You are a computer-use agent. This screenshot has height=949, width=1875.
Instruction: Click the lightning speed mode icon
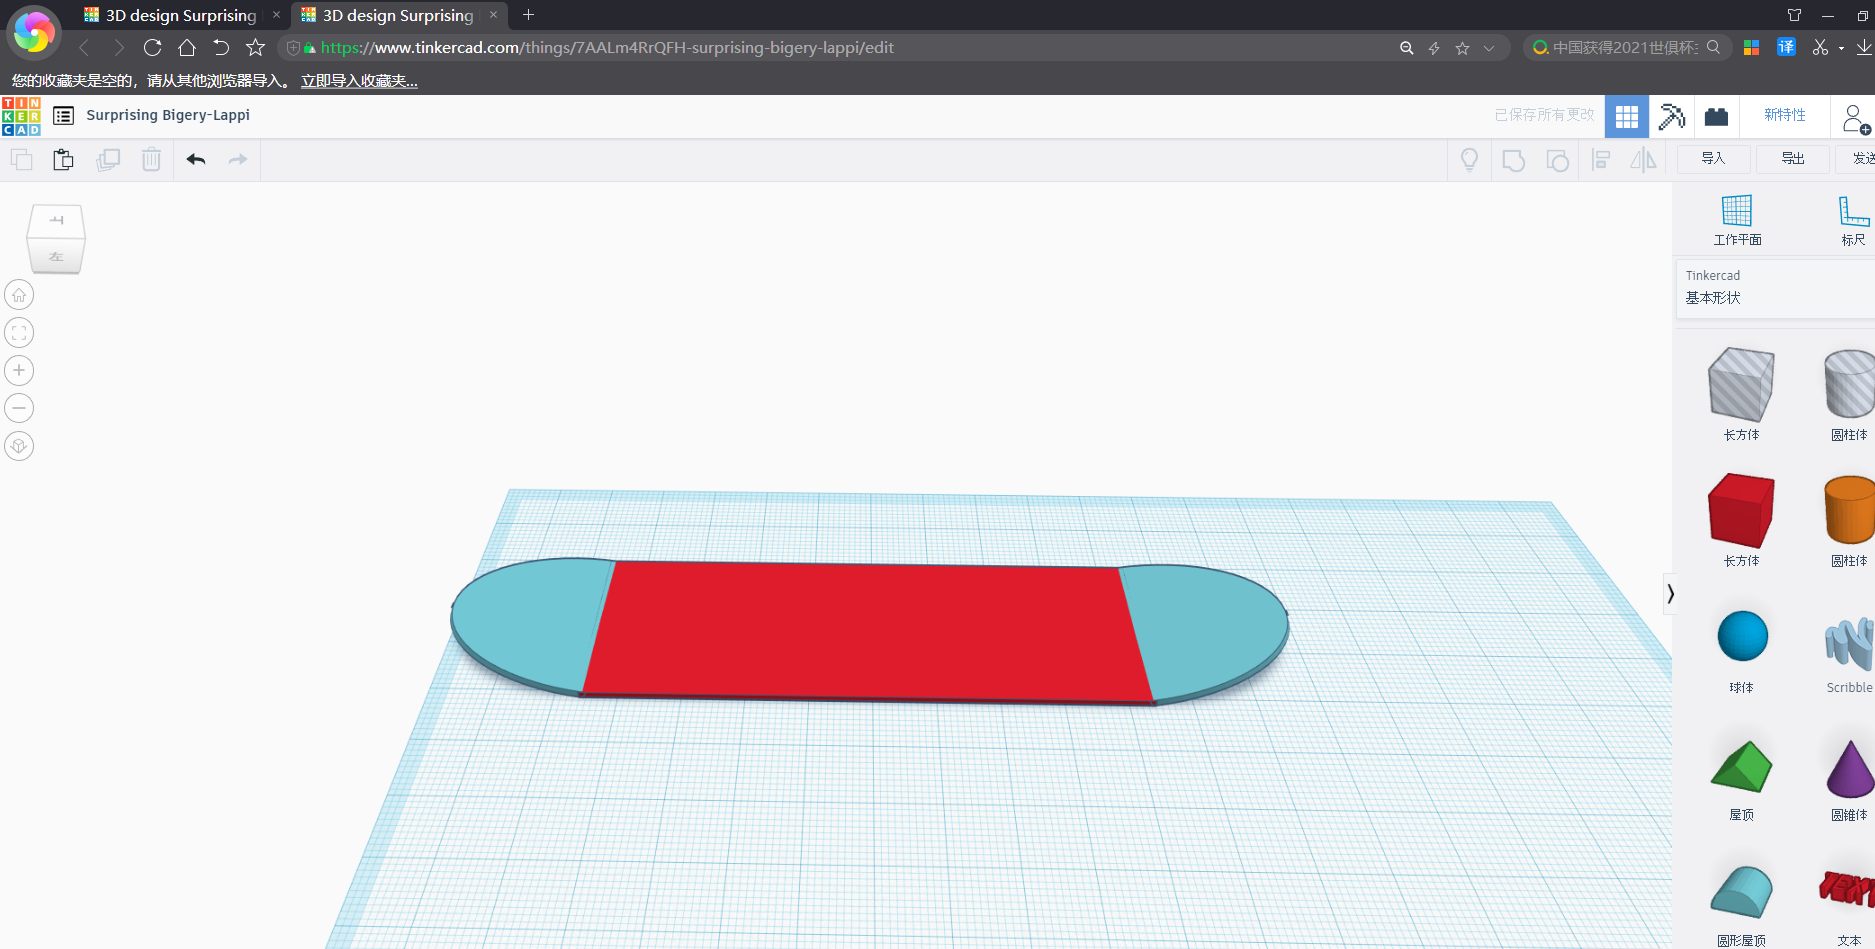pyautogui.click(x=1434, y=47)
